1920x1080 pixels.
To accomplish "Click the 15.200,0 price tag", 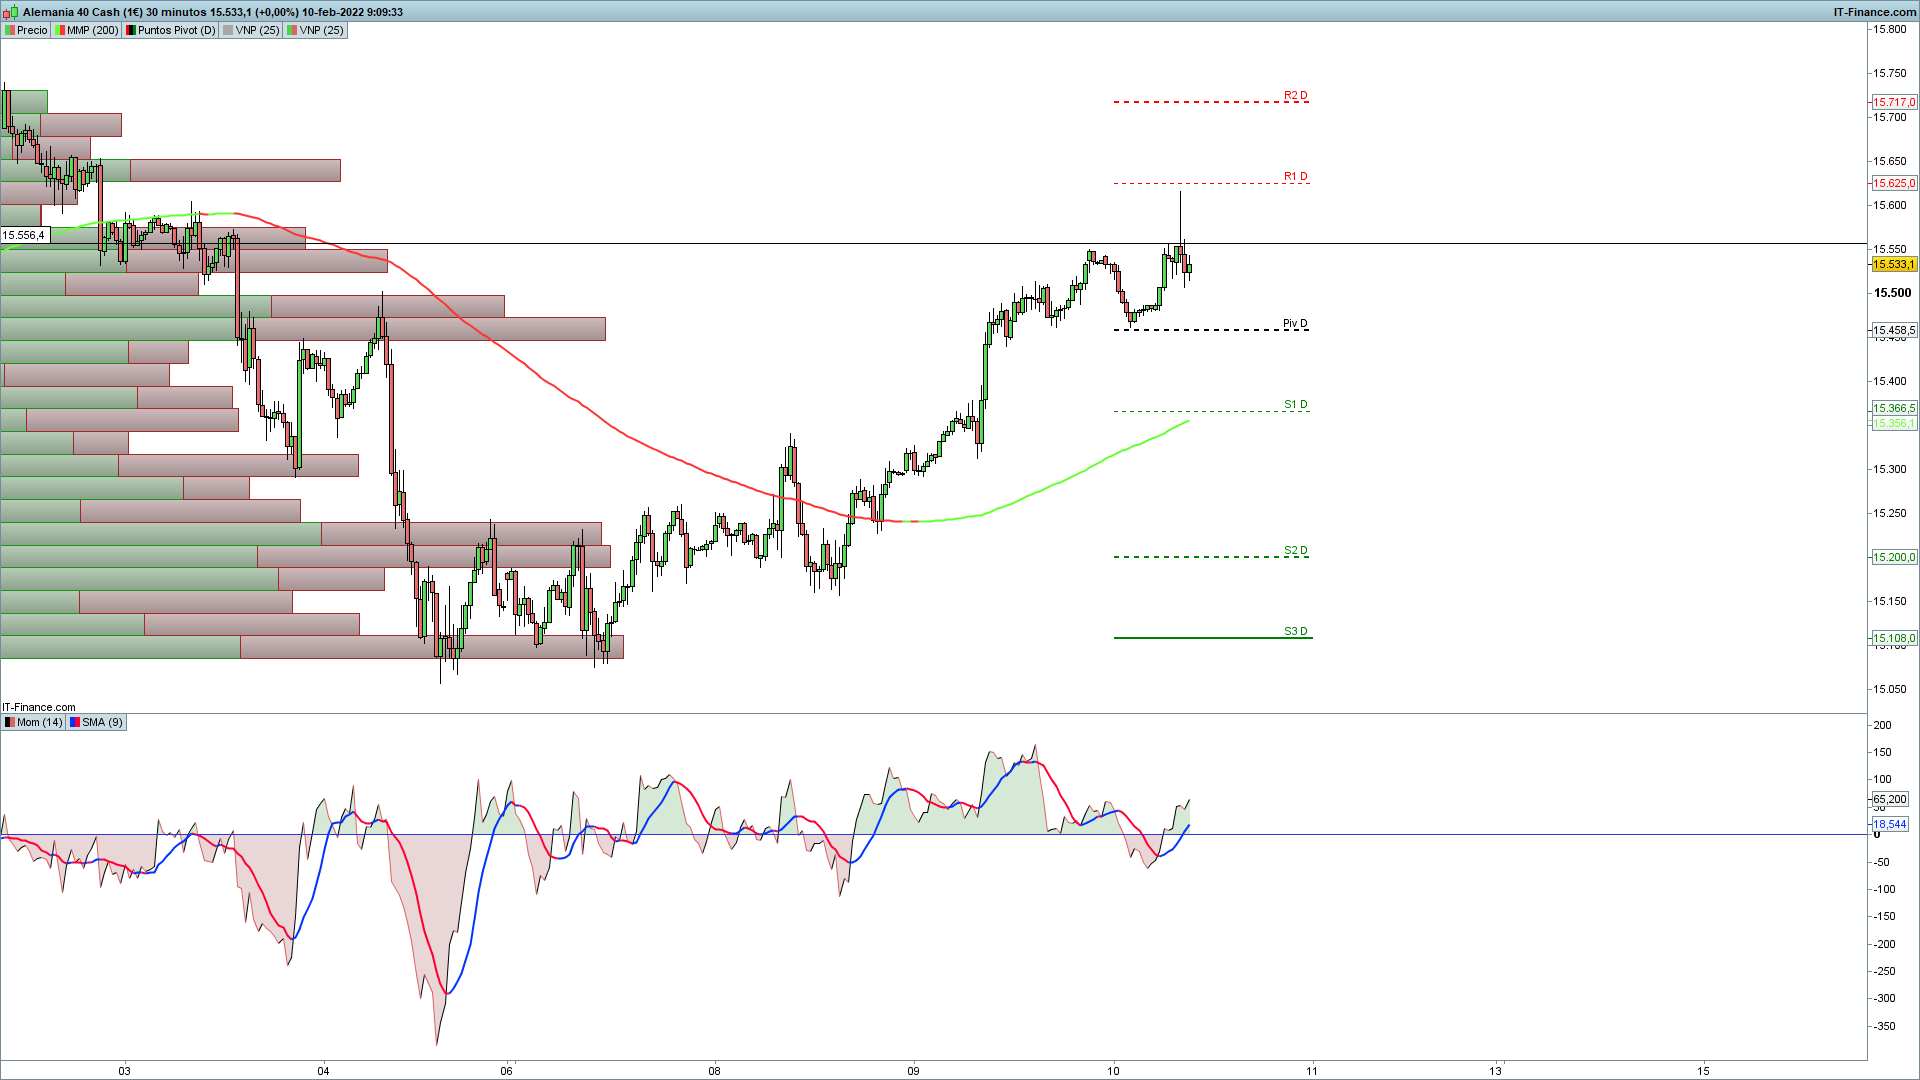I will pyautogui.click(x=1894, y=557).
